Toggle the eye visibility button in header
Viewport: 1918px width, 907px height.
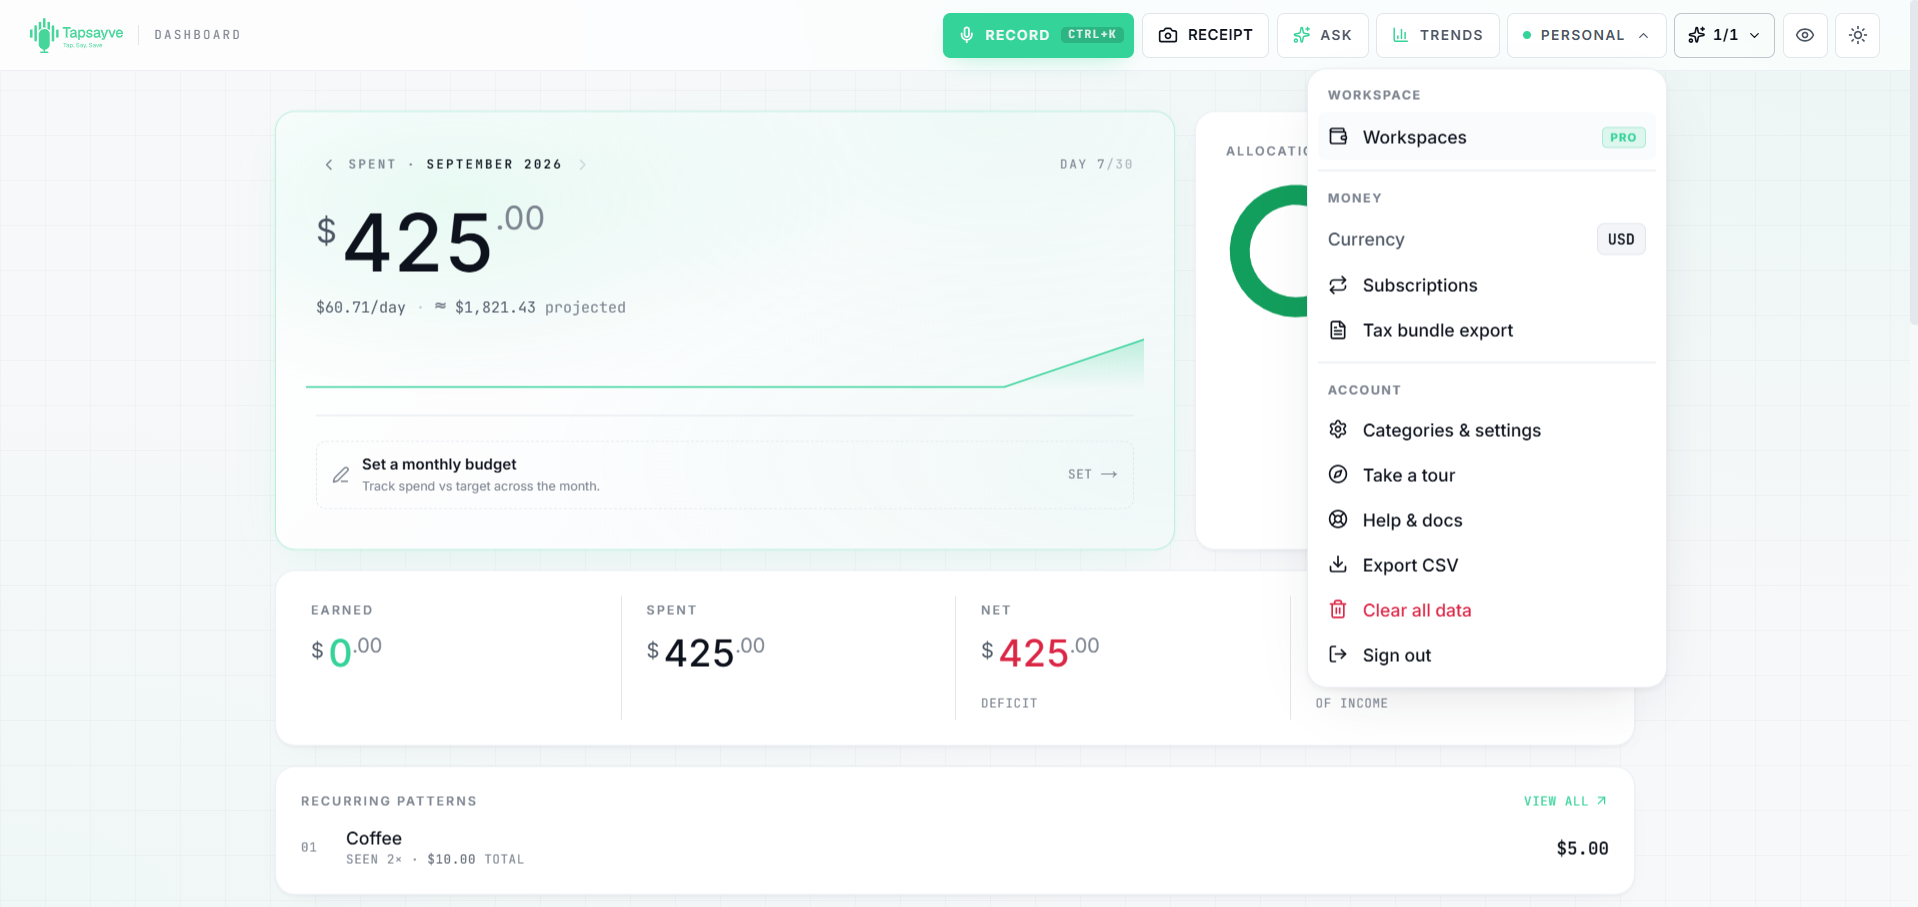click(x=1805, y=35)
